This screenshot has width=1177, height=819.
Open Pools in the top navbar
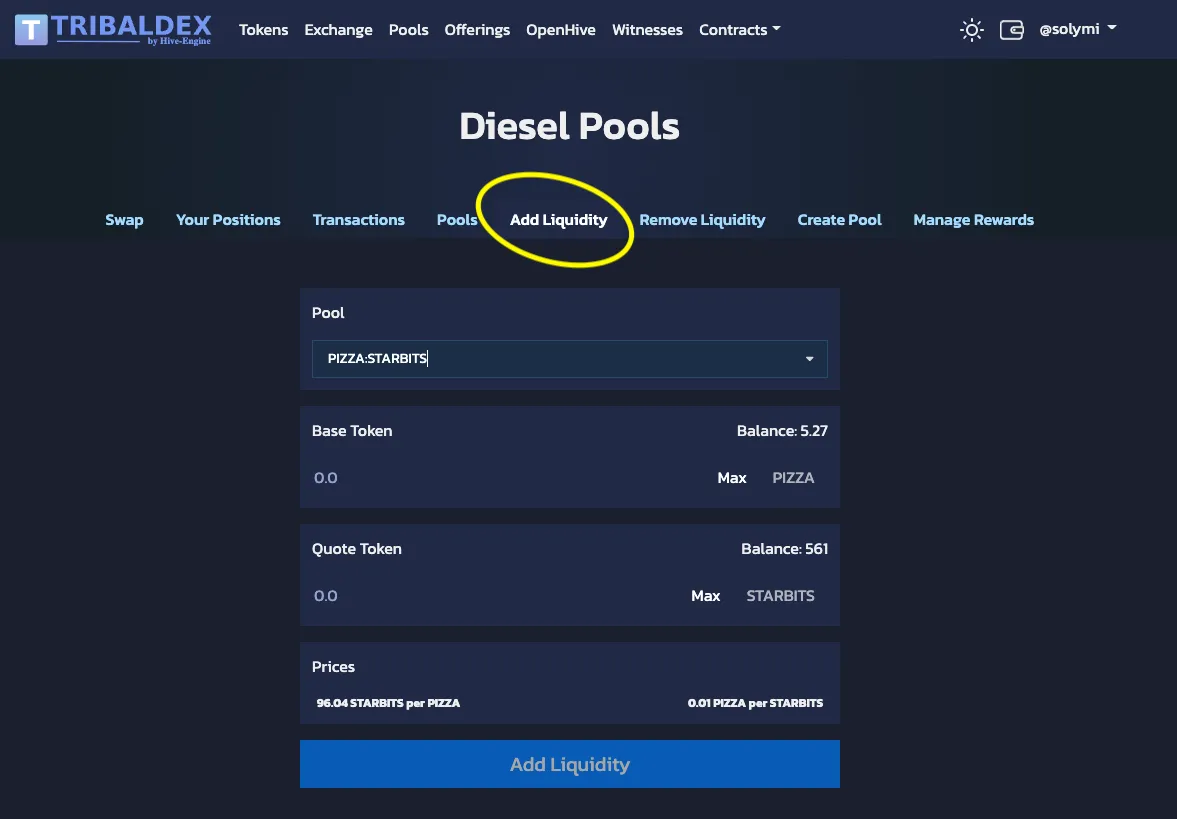408,30
